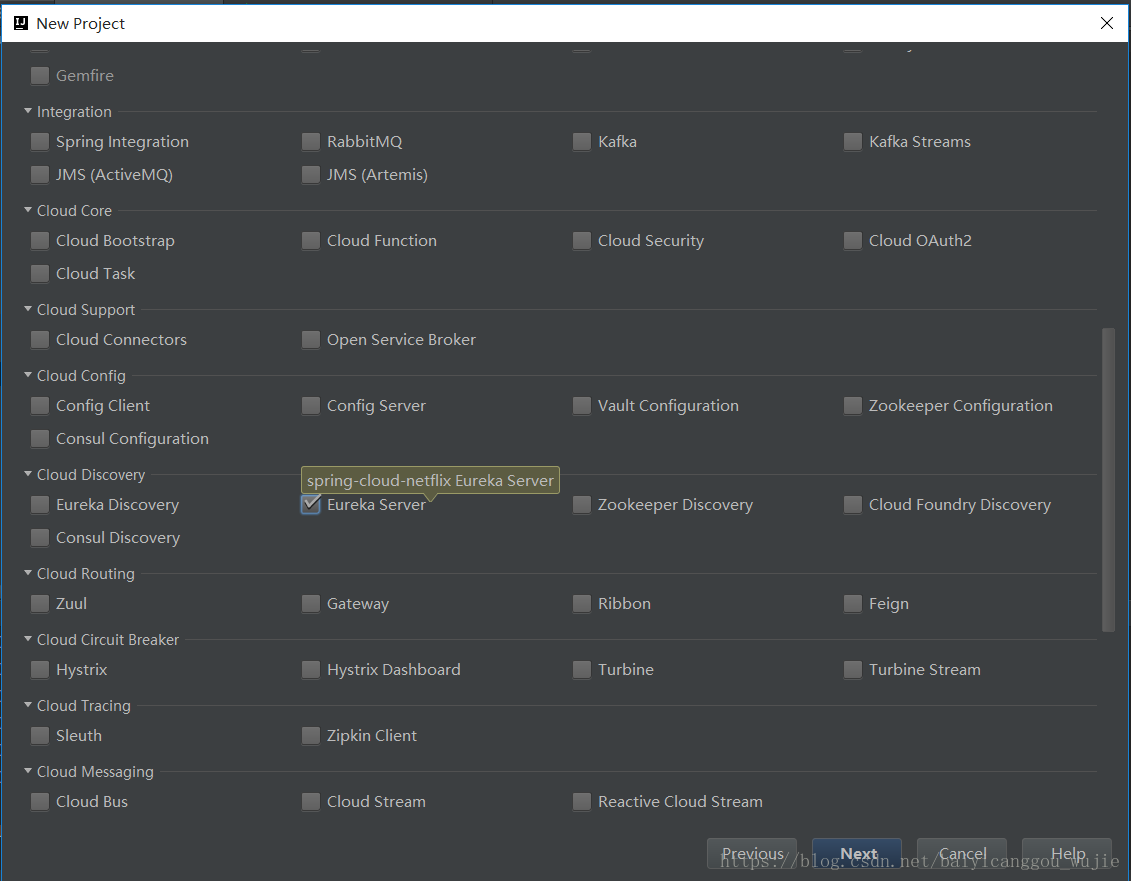Collapse the Cloud Discovery section
This screenshot has height=881, width=1131.
point(28,474)
